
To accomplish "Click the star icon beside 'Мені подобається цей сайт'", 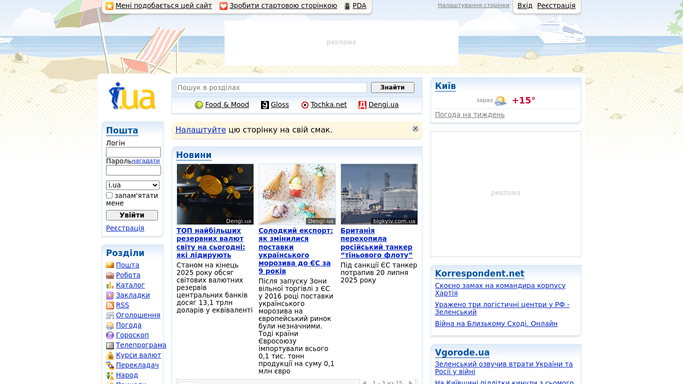I will [109, 6].
